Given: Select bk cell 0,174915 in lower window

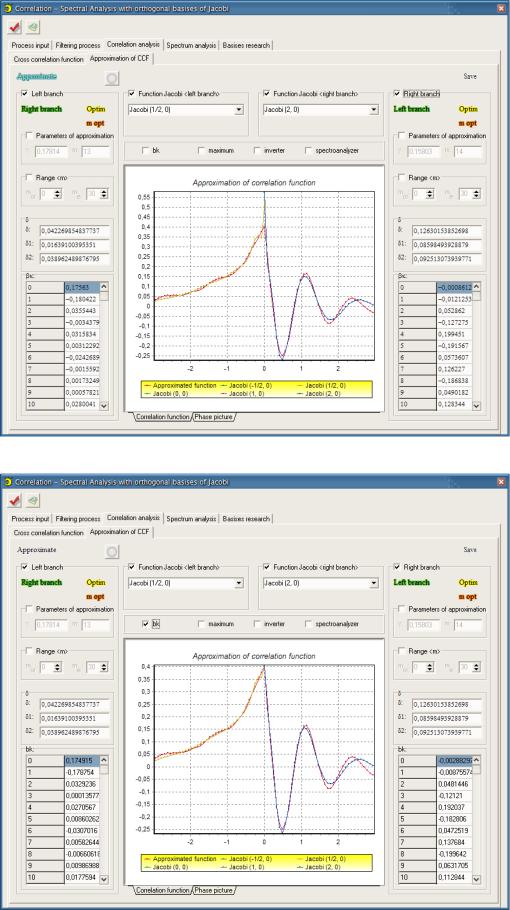Looking at the screenshot, I should (82, 761).
